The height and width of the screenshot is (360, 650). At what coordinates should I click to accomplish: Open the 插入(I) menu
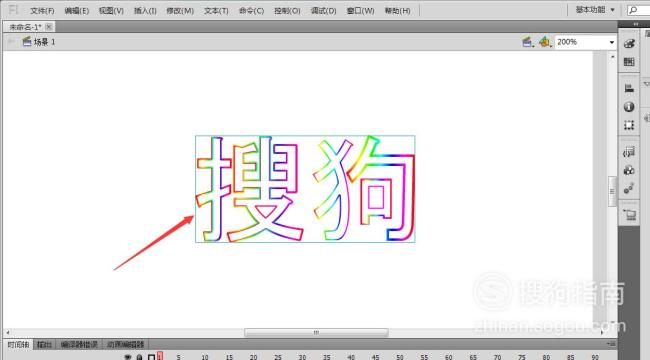pos(145,10)
